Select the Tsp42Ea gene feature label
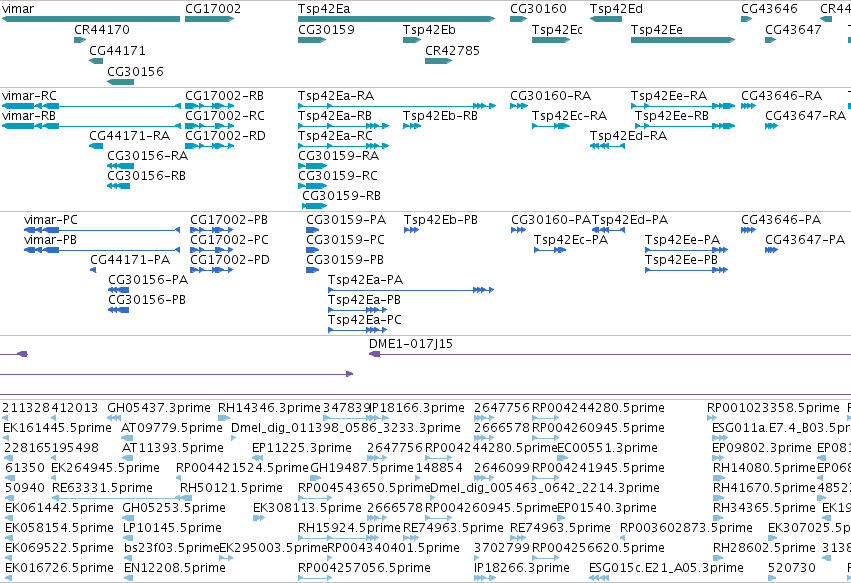 pos(324,9)
